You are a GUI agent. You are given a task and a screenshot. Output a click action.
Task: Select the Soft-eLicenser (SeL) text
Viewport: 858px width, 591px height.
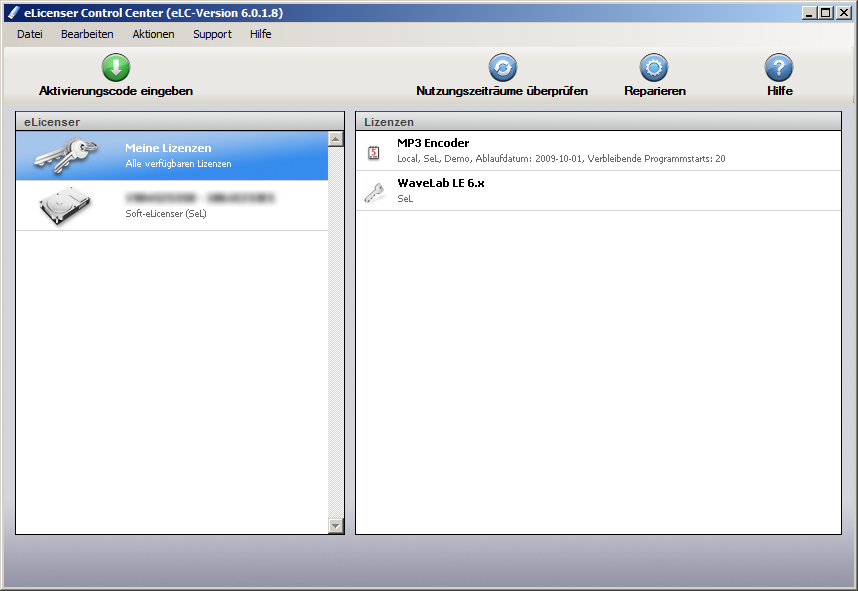[x=166, y=213]
